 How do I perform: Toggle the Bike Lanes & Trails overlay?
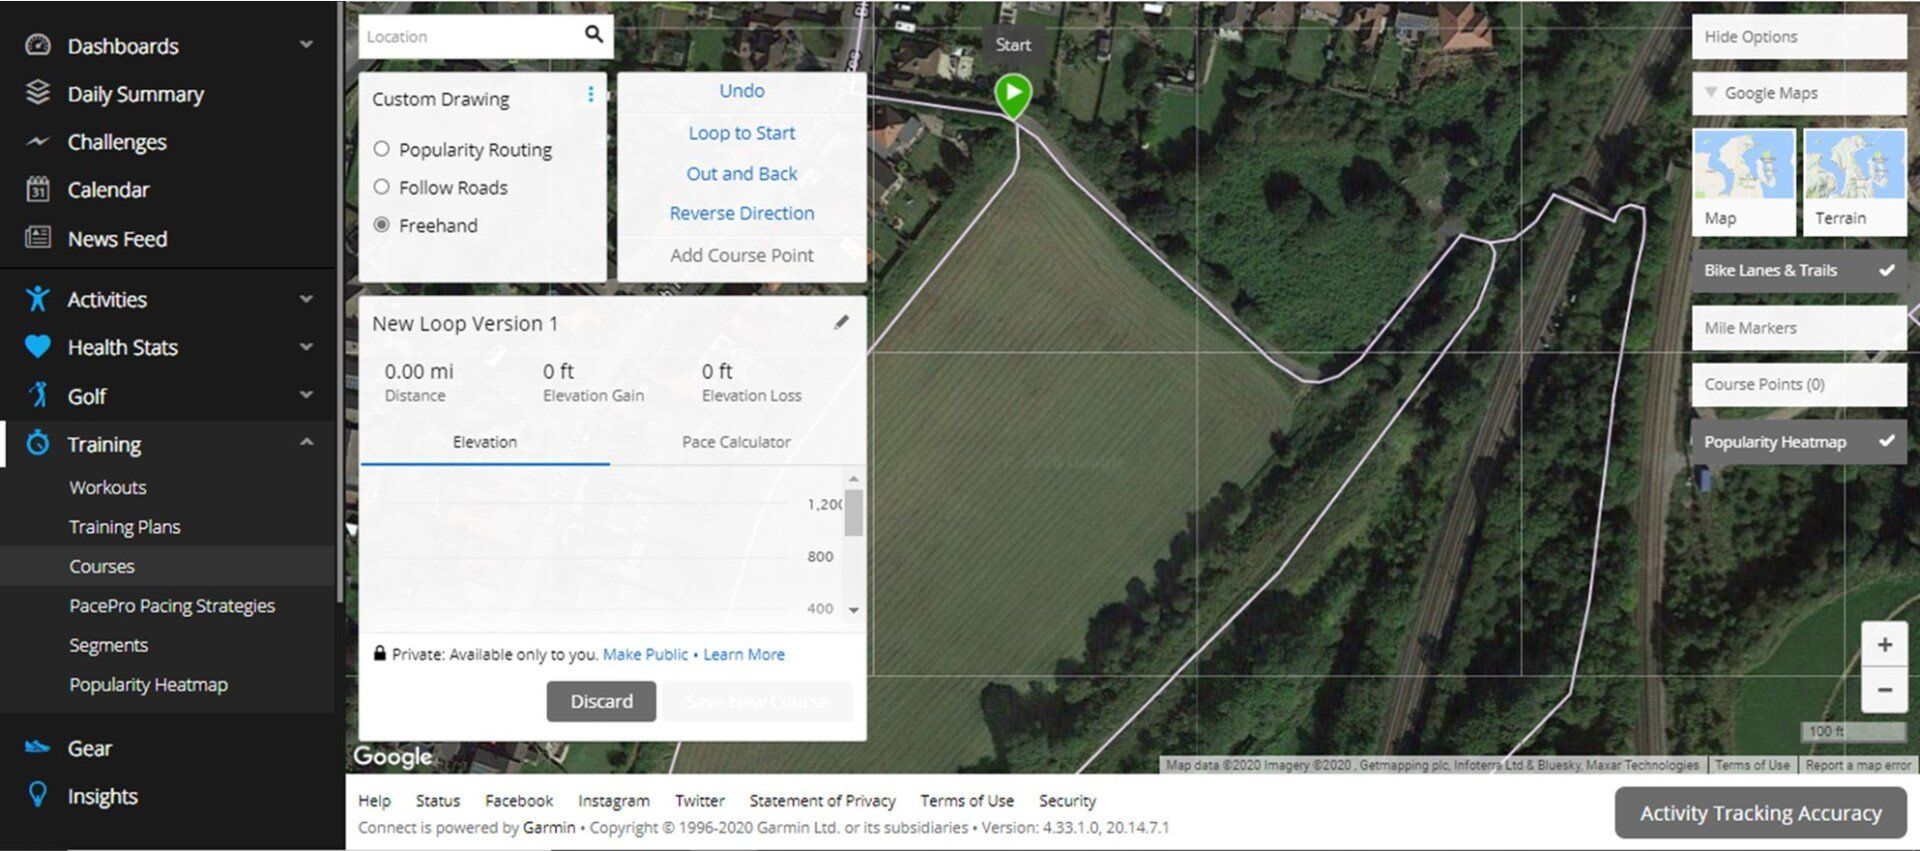pyautogui.click(x=1798, y=270)
